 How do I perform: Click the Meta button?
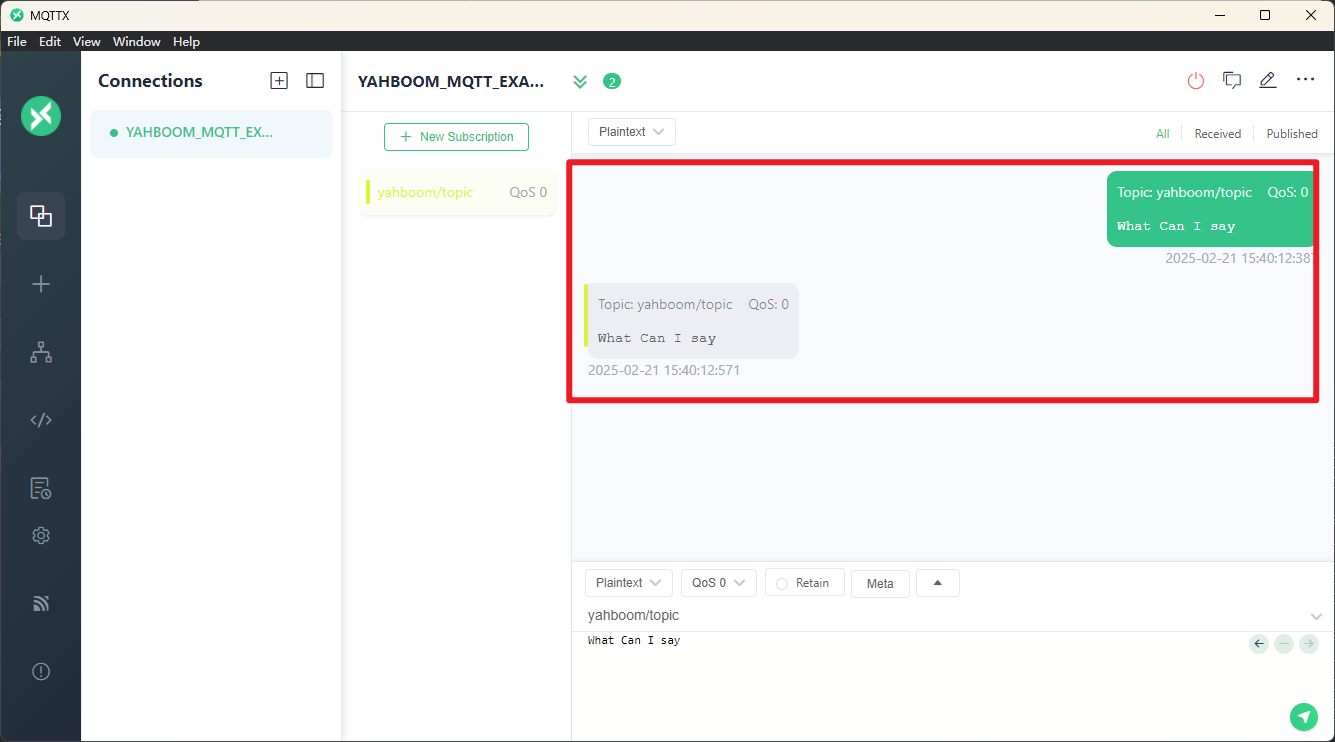(x=880, y=583)
